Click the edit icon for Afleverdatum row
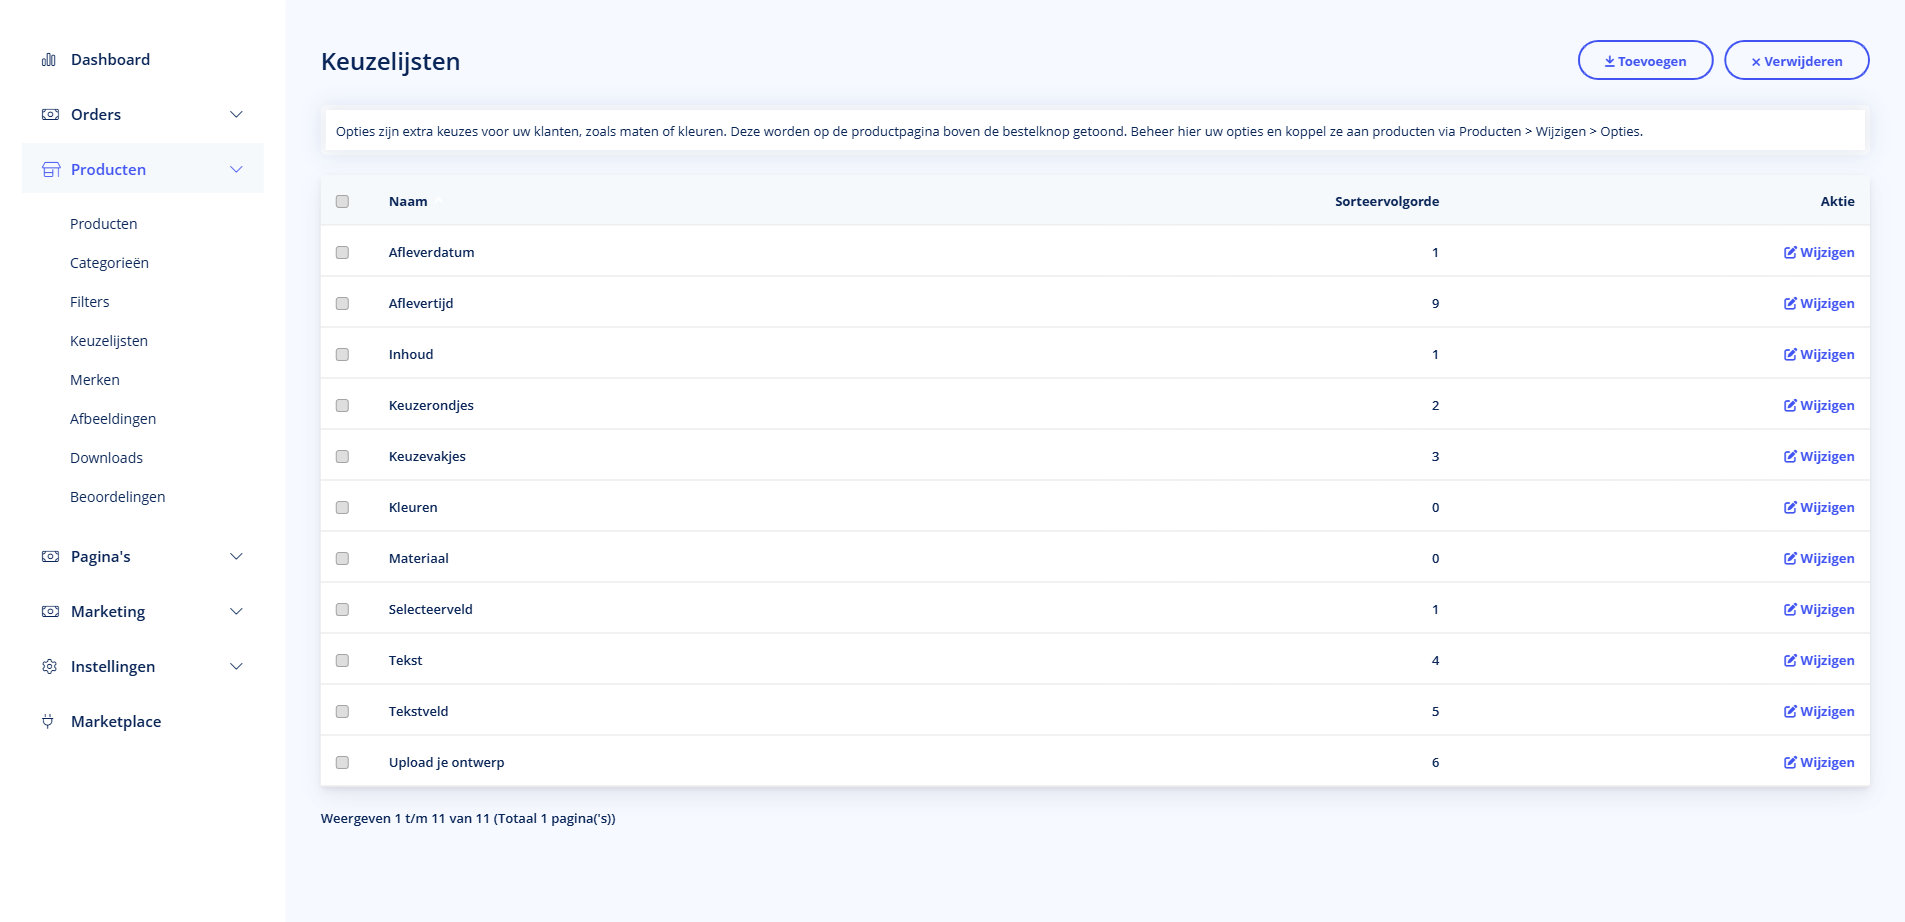The height and width of the screenshot is (922, 1905). (1790, 253)
